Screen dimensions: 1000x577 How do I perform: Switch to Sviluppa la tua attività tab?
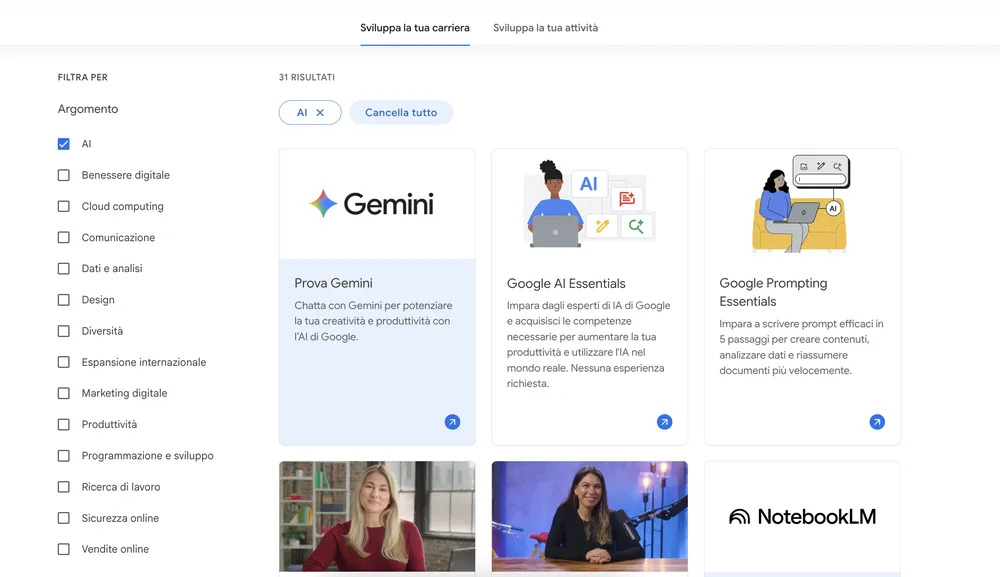[545, 28]
